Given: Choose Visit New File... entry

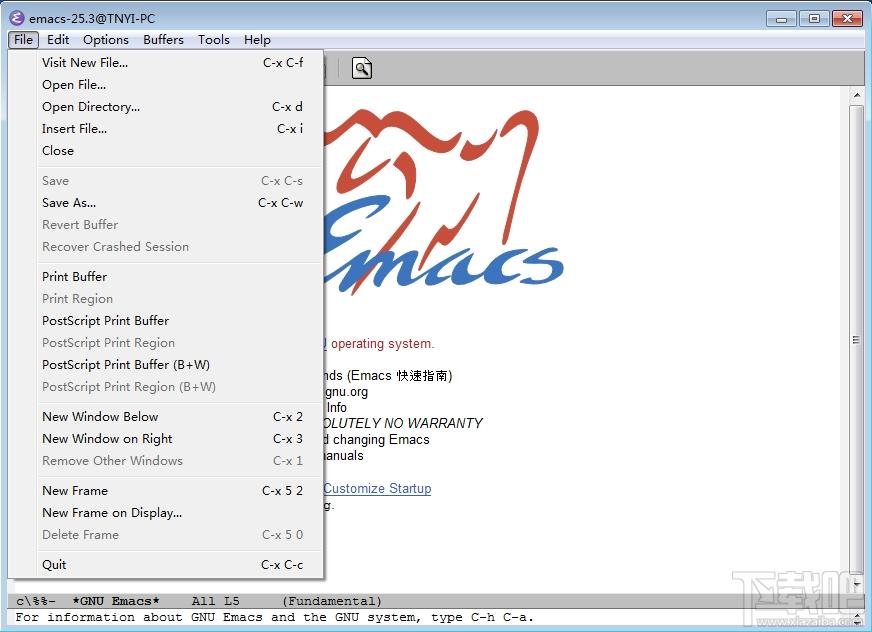Looking at the screenshot, I should 180,63.
